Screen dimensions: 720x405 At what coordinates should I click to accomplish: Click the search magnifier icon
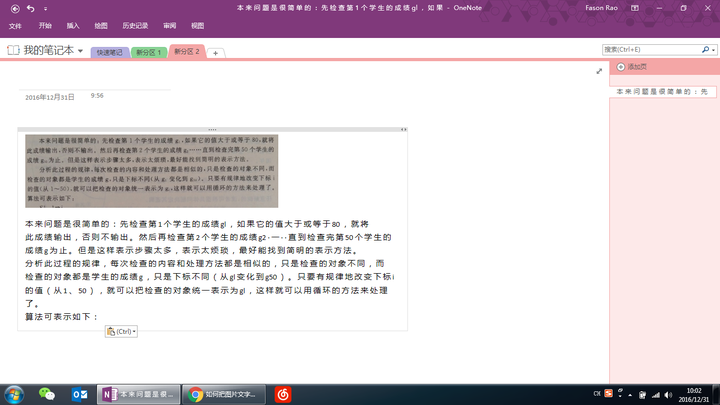pos(705,50)
